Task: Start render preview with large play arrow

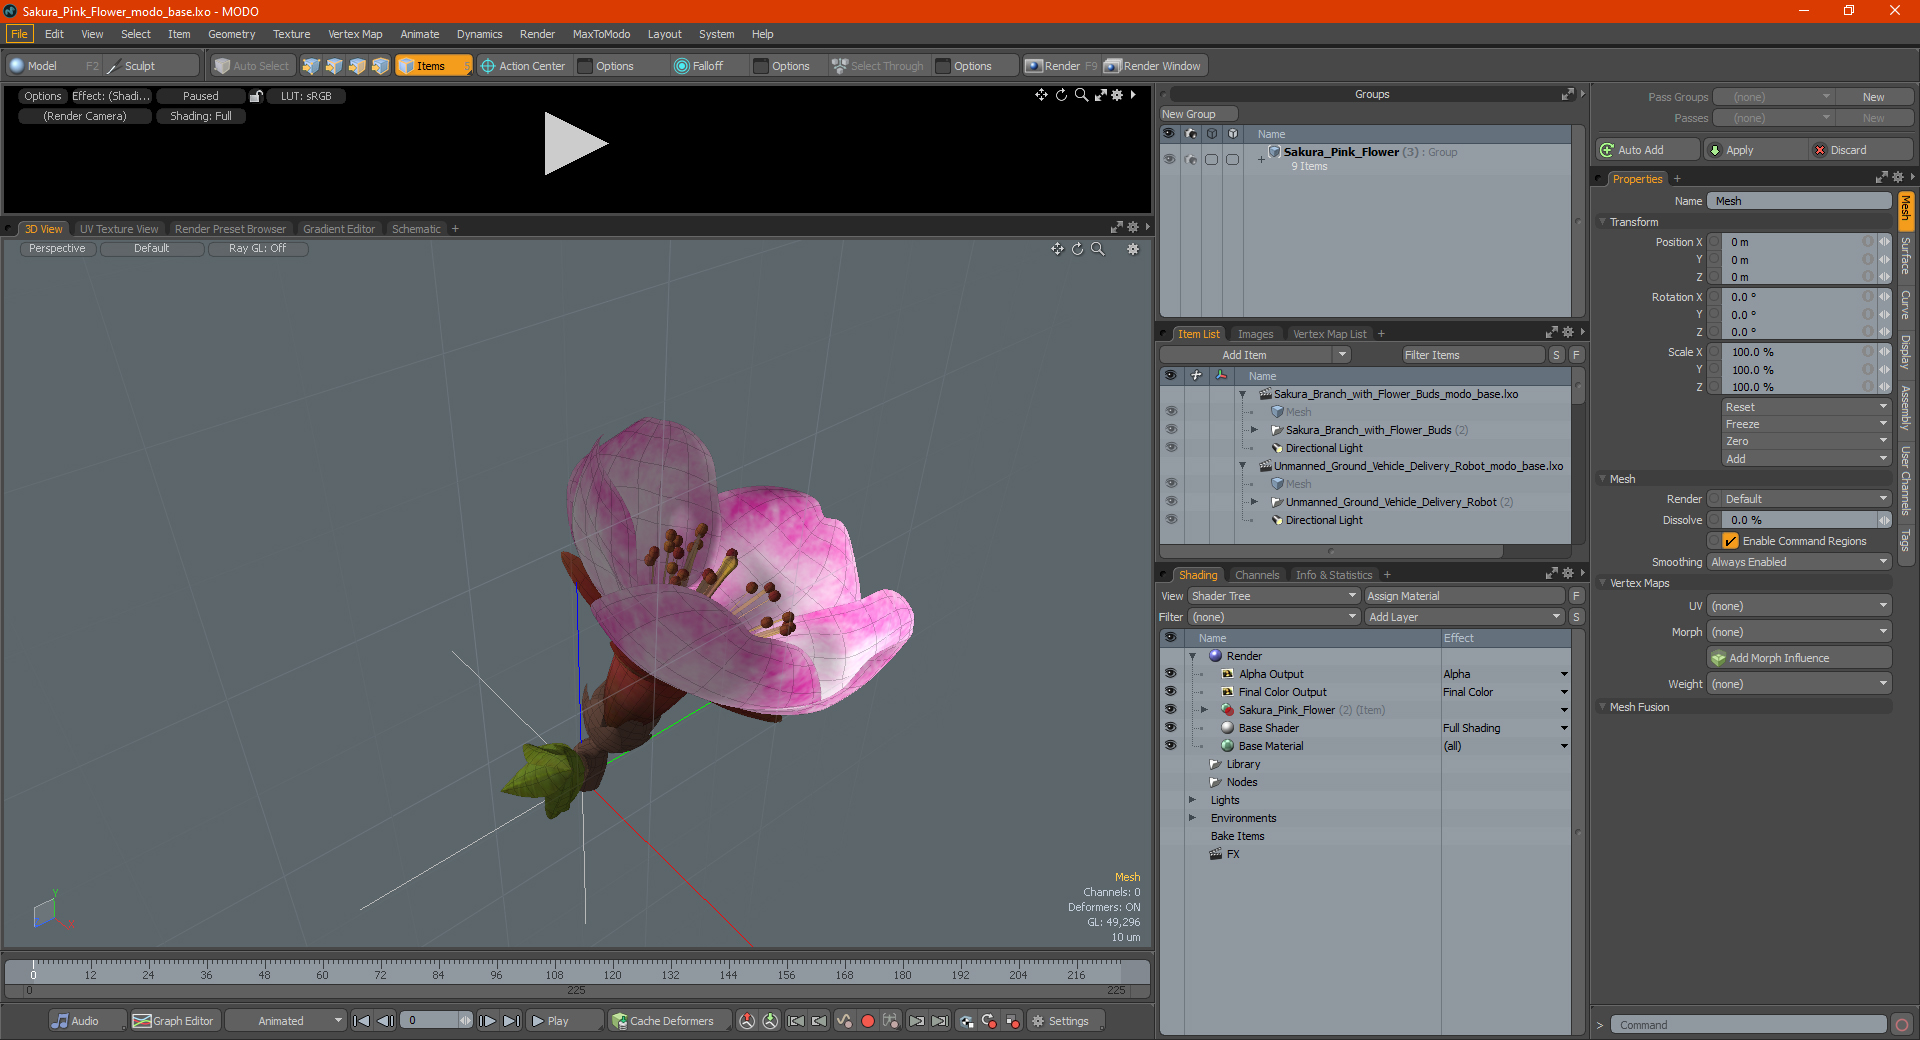Action: pos(575,144)
